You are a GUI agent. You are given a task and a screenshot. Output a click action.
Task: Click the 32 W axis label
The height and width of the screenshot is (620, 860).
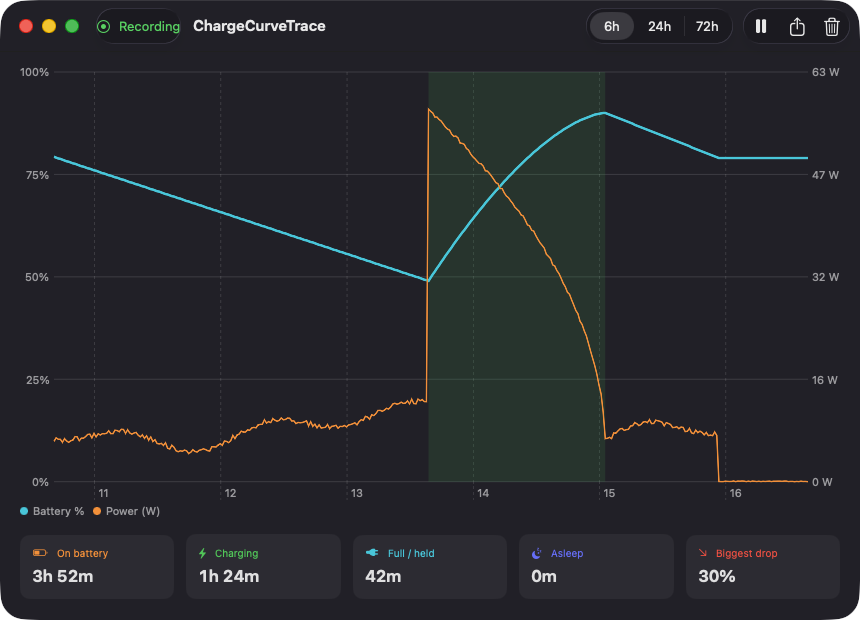[x=825, y=277]
